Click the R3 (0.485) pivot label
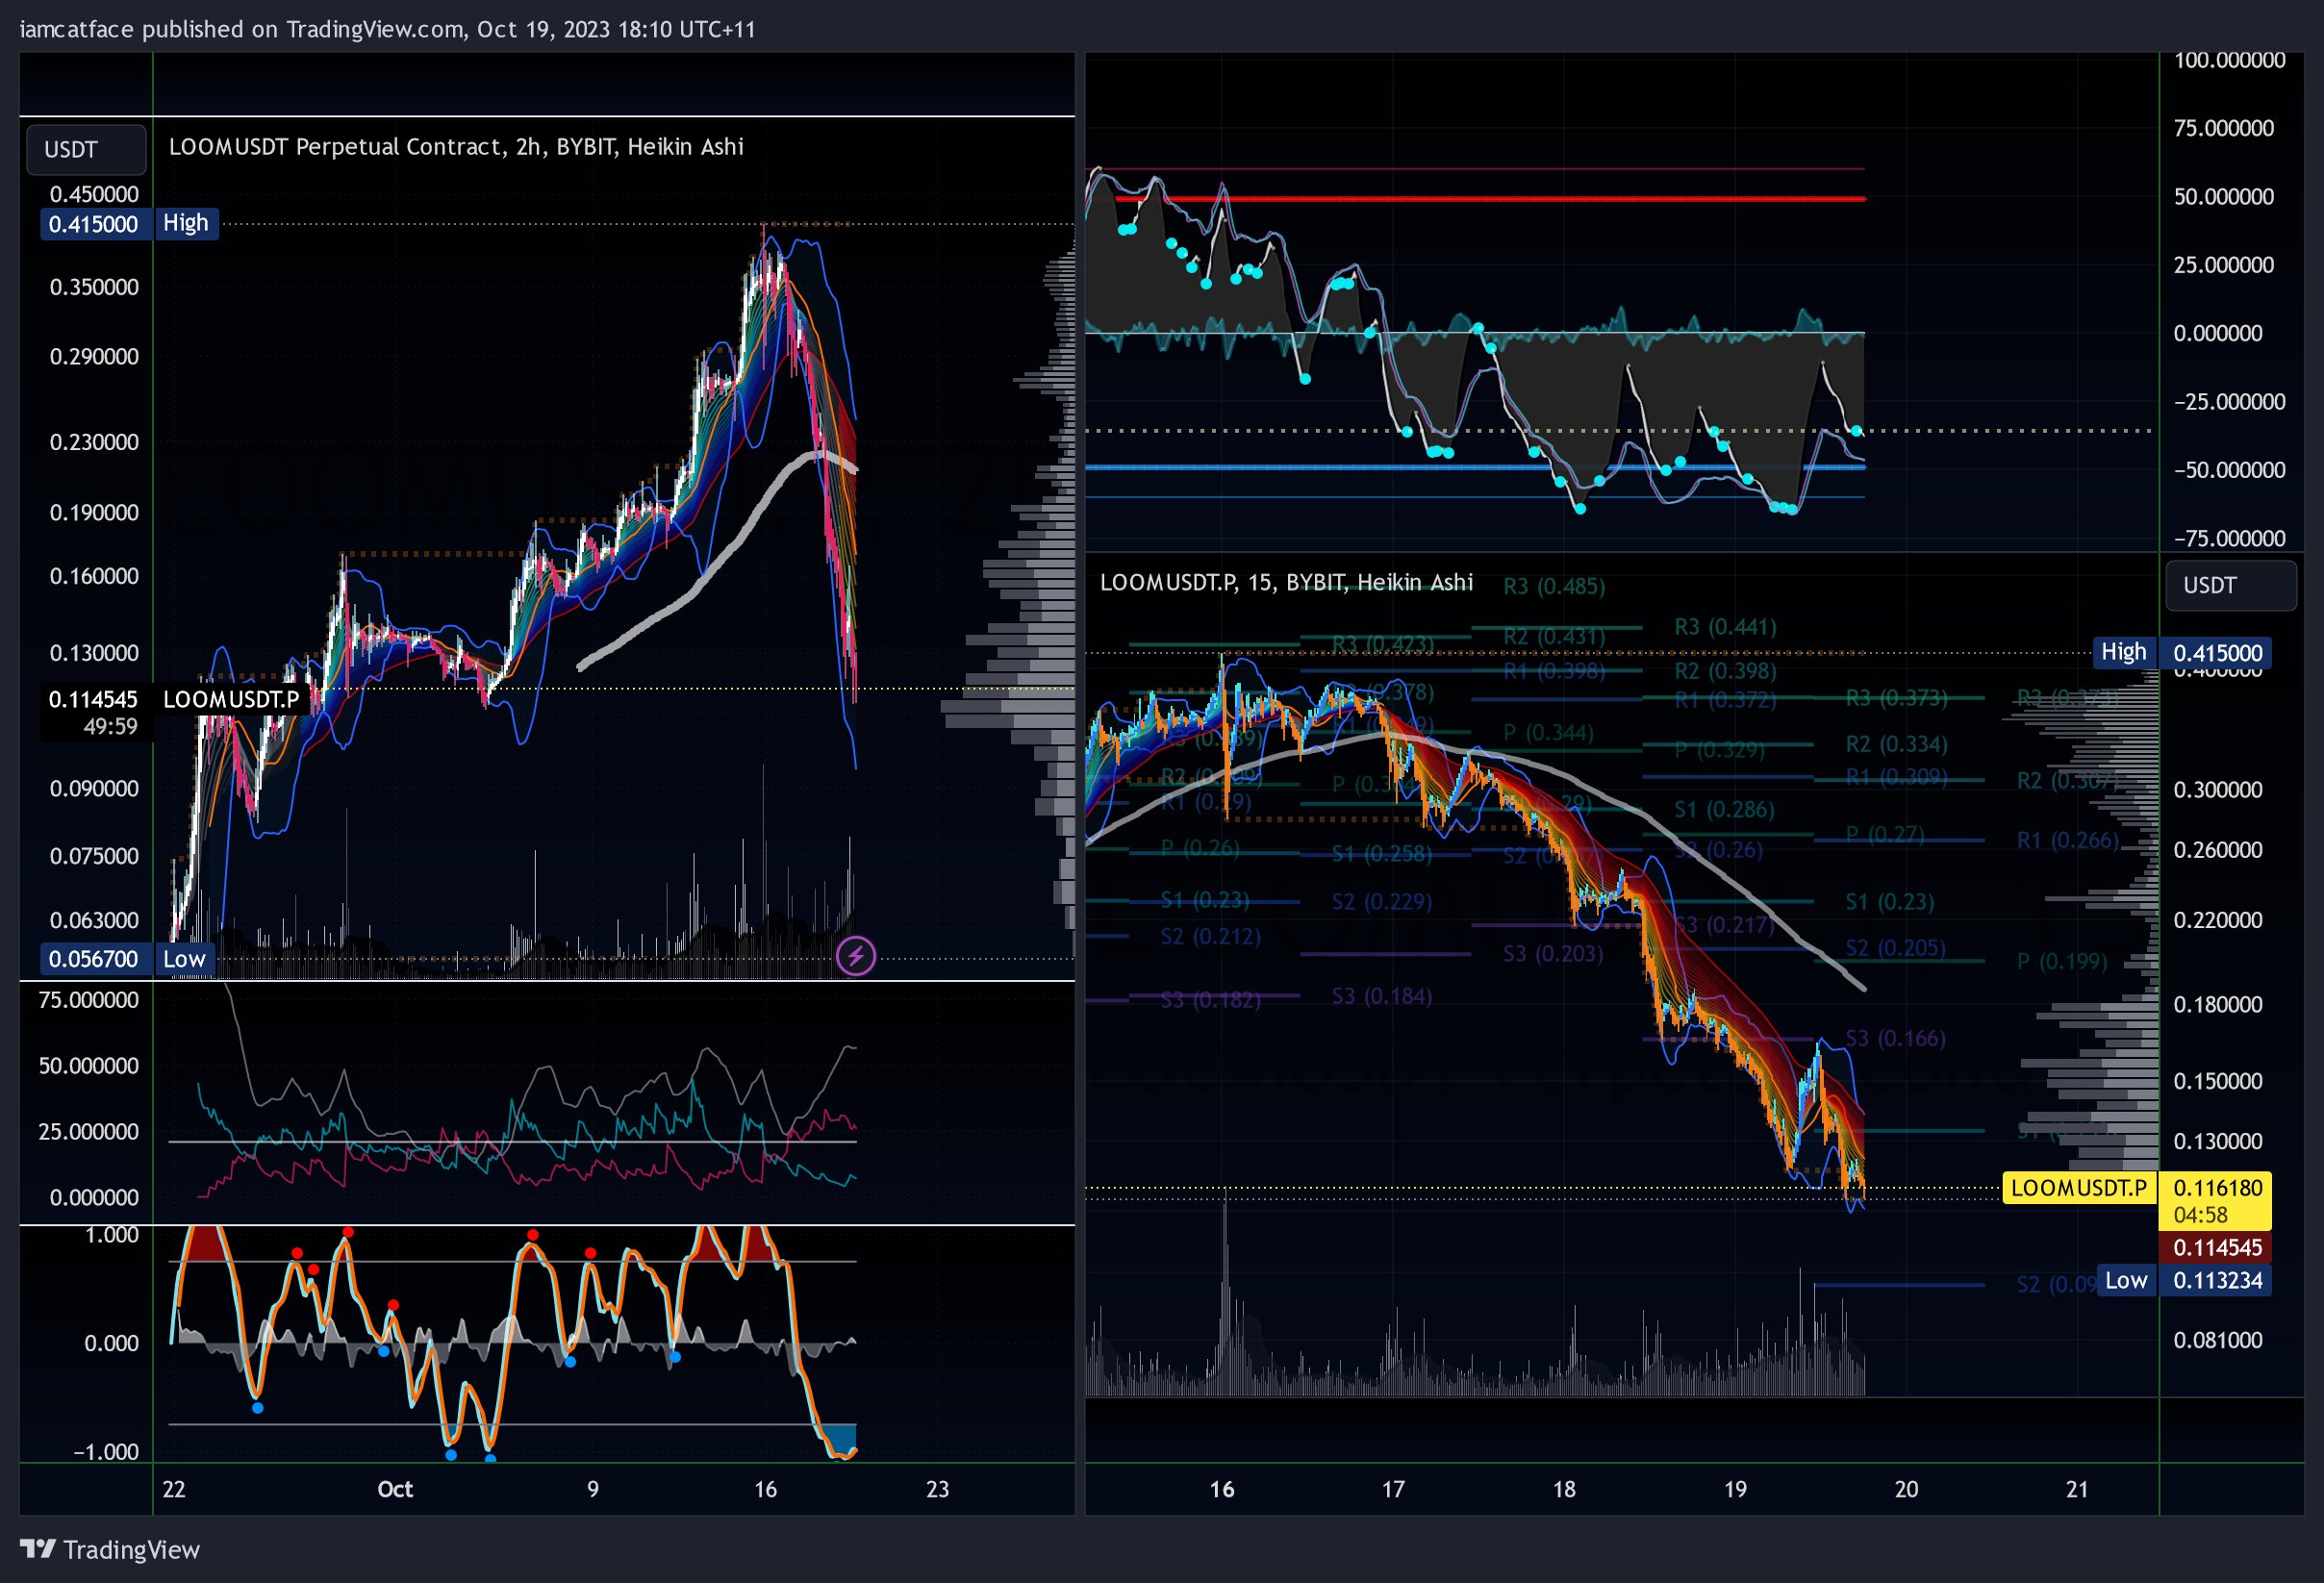Image resolution: width=2324 pixels, height=1583 pixels. tap(1553, 586)
